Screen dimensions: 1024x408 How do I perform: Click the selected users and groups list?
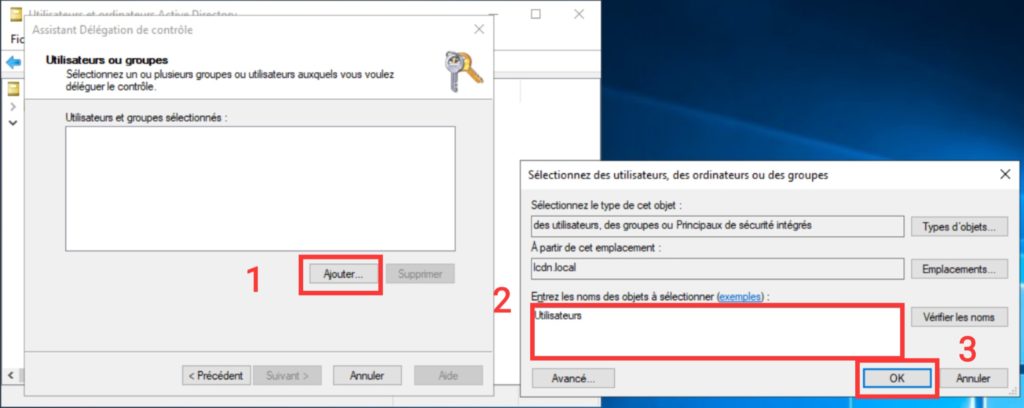260,189
